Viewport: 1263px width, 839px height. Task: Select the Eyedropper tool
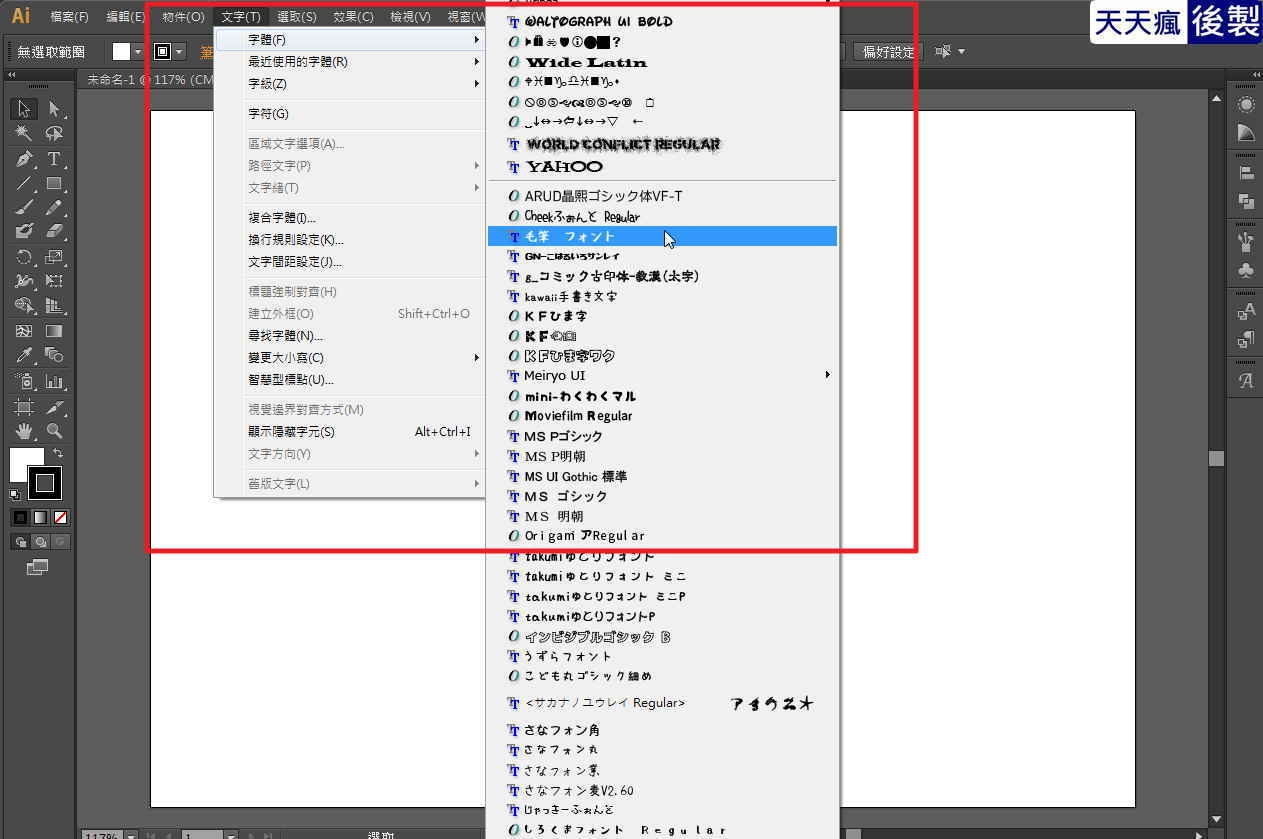click(25, 356)
